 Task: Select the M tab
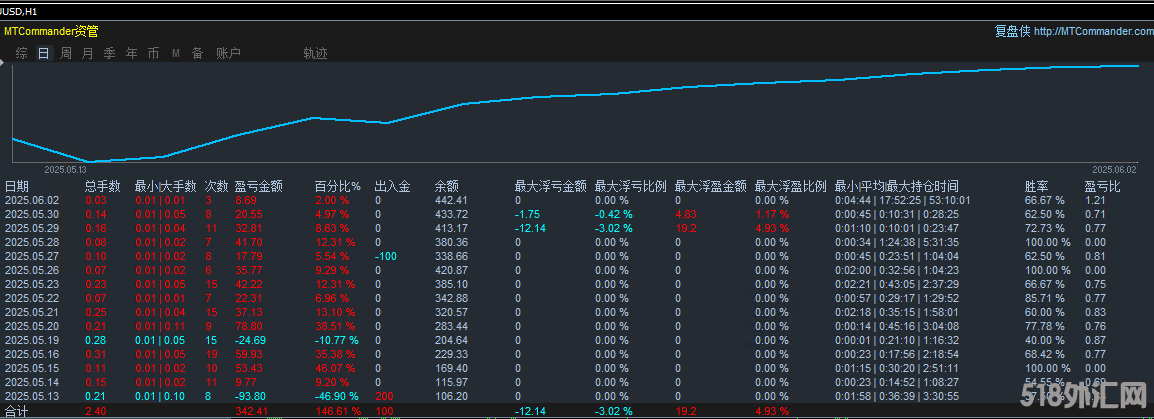pos(176,53)
